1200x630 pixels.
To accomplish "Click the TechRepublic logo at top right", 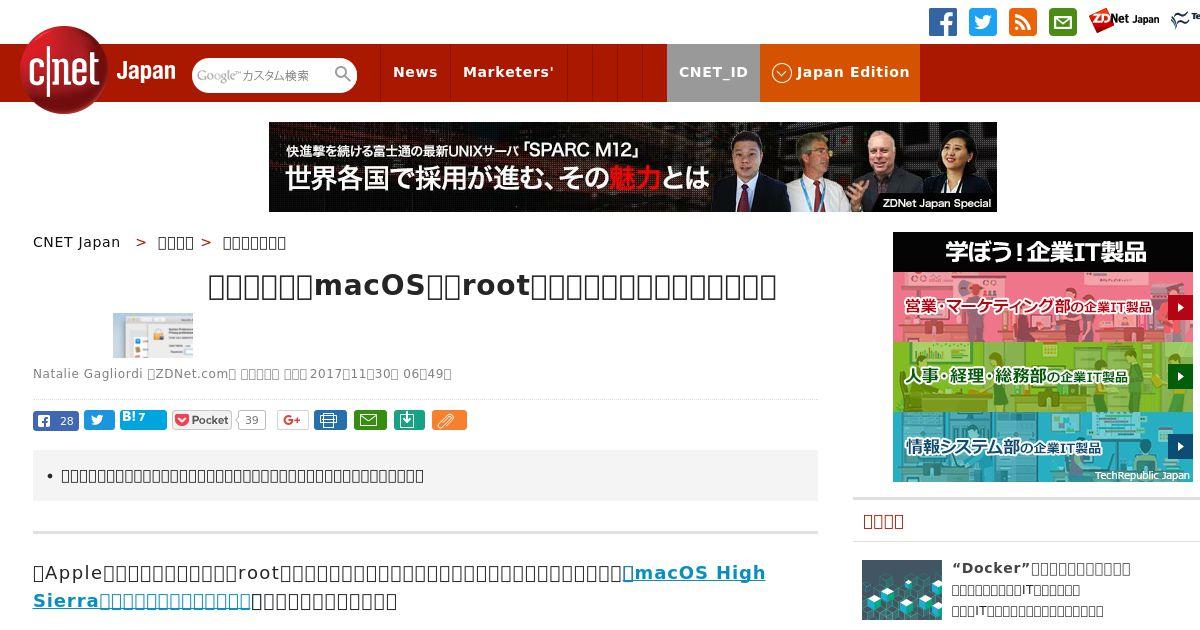I will pos(1185,19).
